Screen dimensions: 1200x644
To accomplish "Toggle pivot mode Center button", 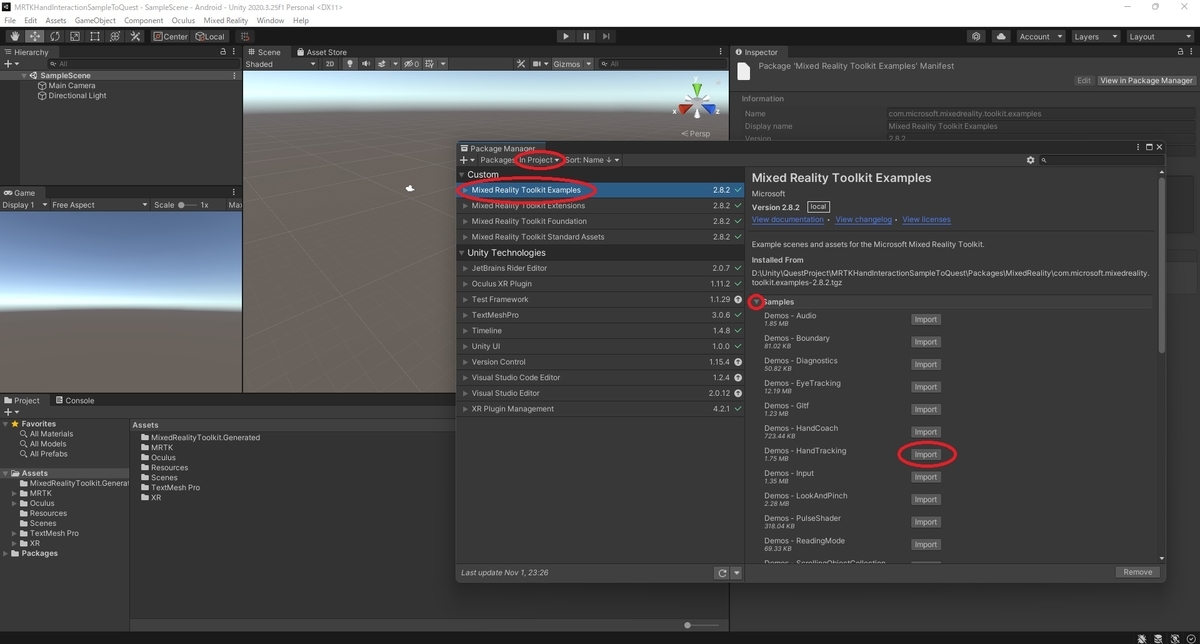I will [171, 37].
